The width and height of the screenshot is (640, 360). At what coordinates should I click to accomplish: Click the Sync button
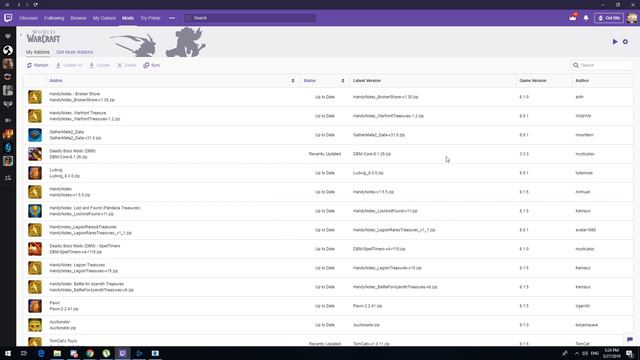pyautogui.click(x=152, y=65)
